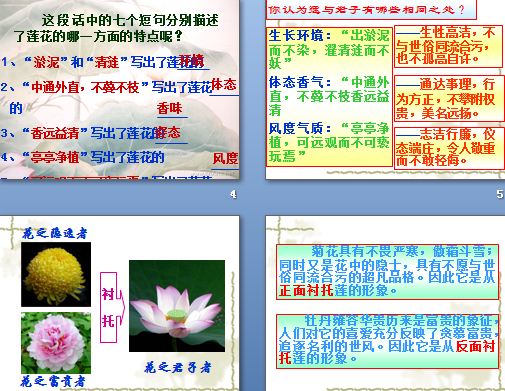Click the lotus flower photo
Image resolution: width=505 pixels, height=391 pixels.
point(177,306)
